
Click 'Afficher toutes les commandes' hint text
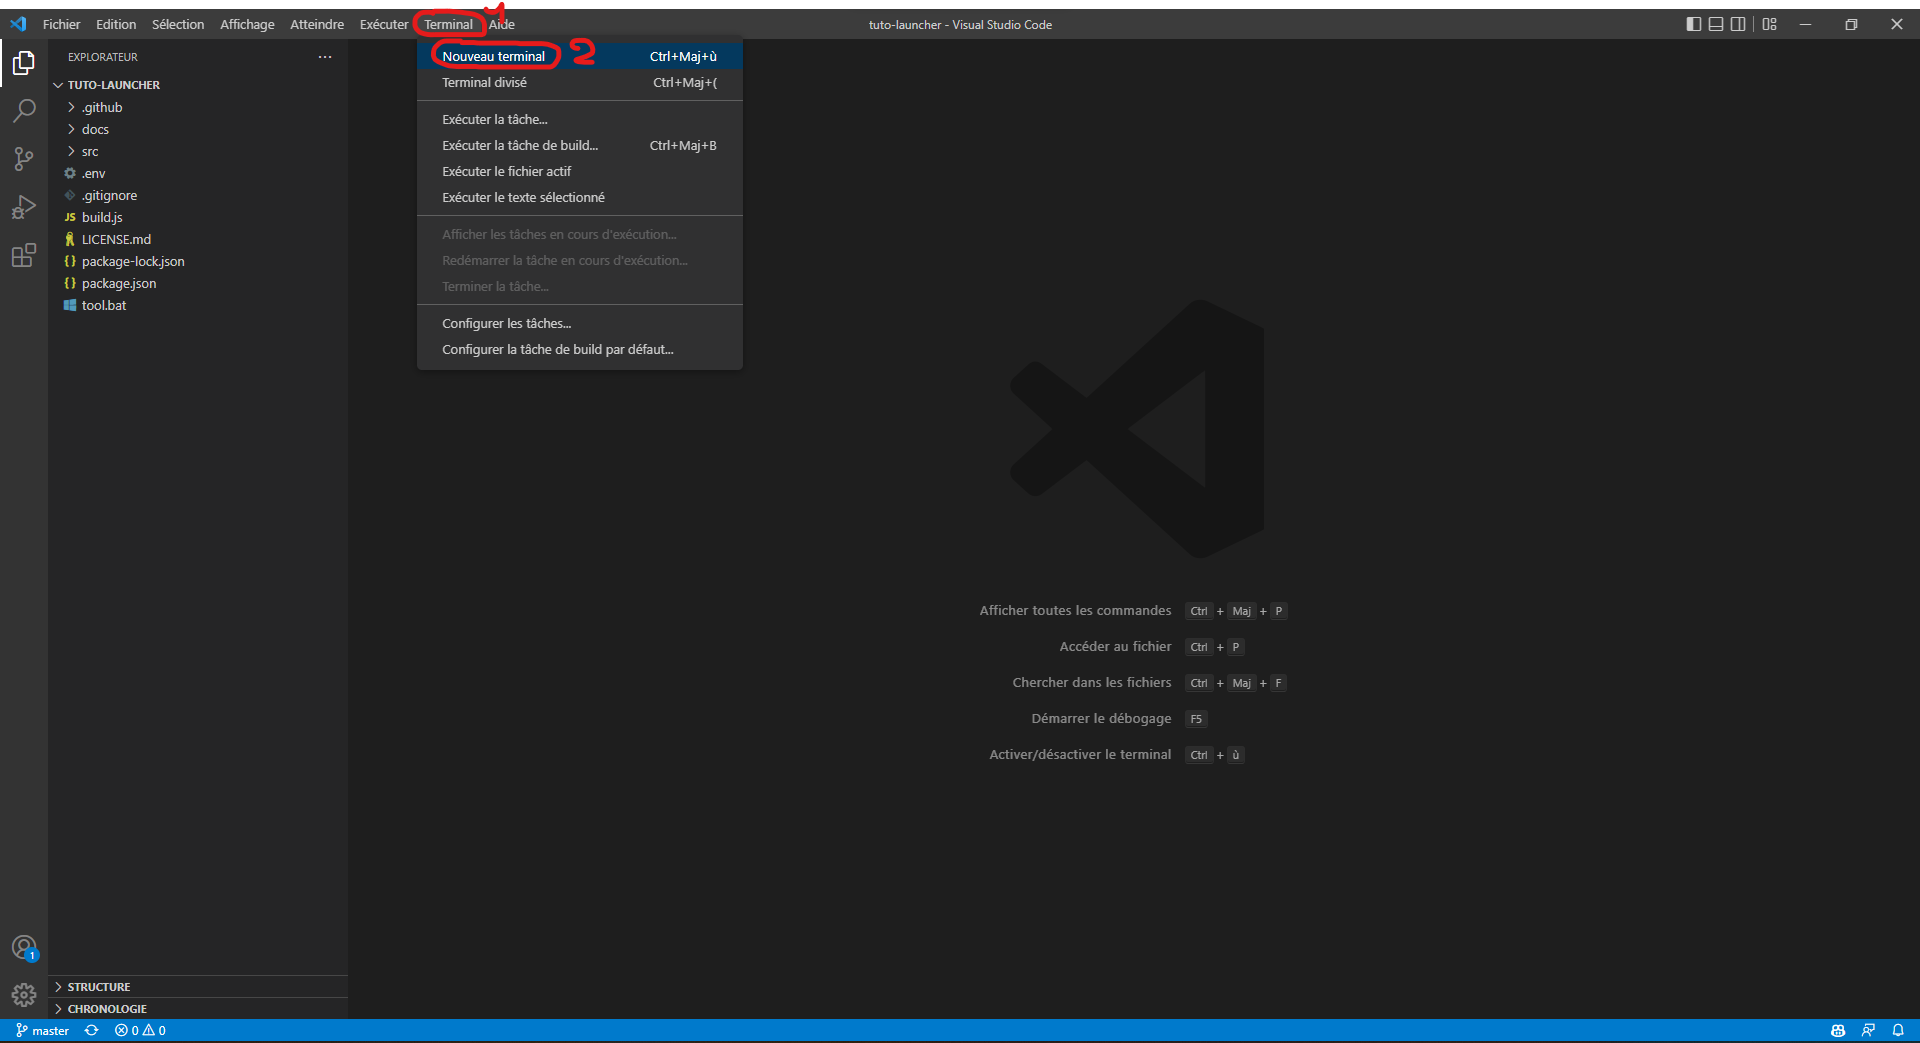point(1075,610)
